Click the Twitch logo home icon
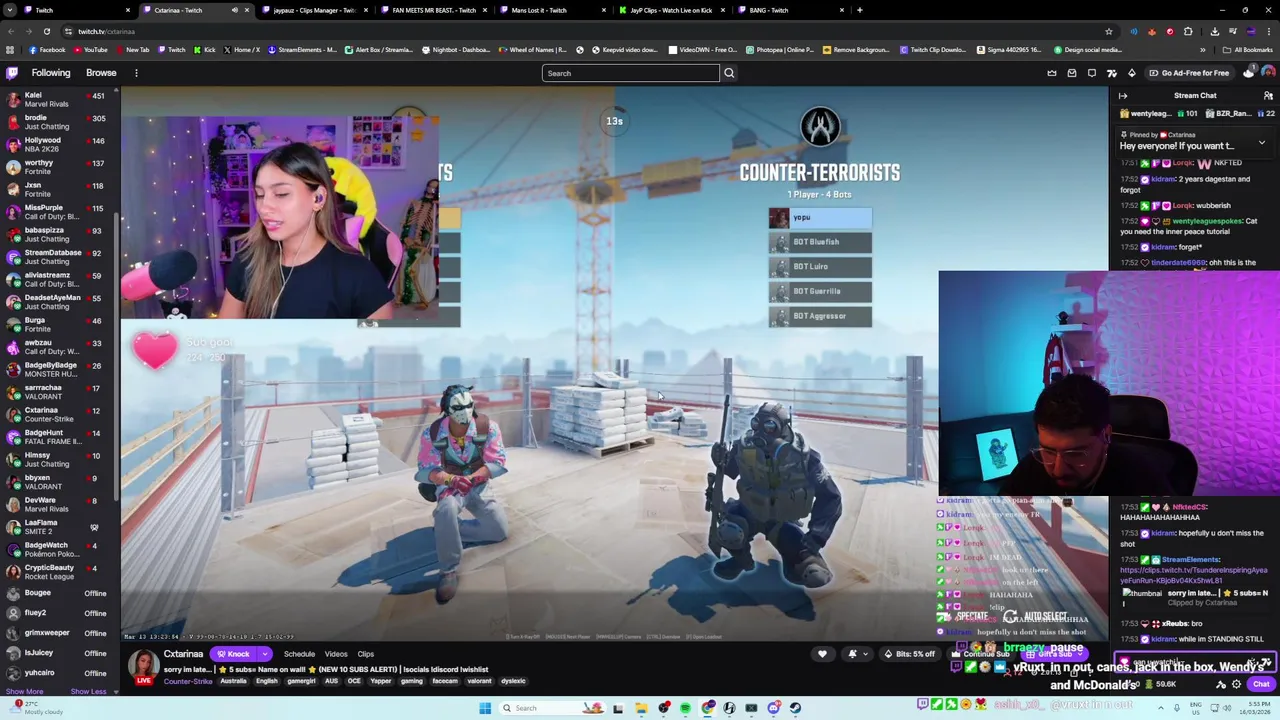Viewport: 1280px width, 720px height. (12, 73)
